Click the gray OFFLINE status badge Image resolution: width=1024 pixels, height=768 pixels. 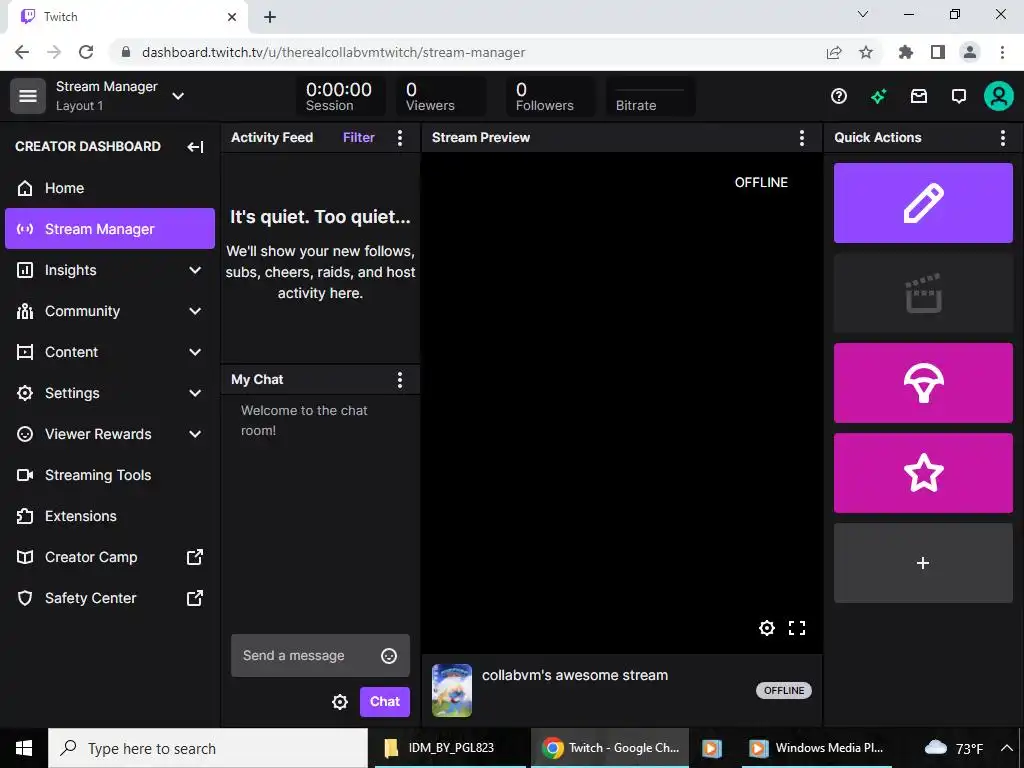[784, 690]
